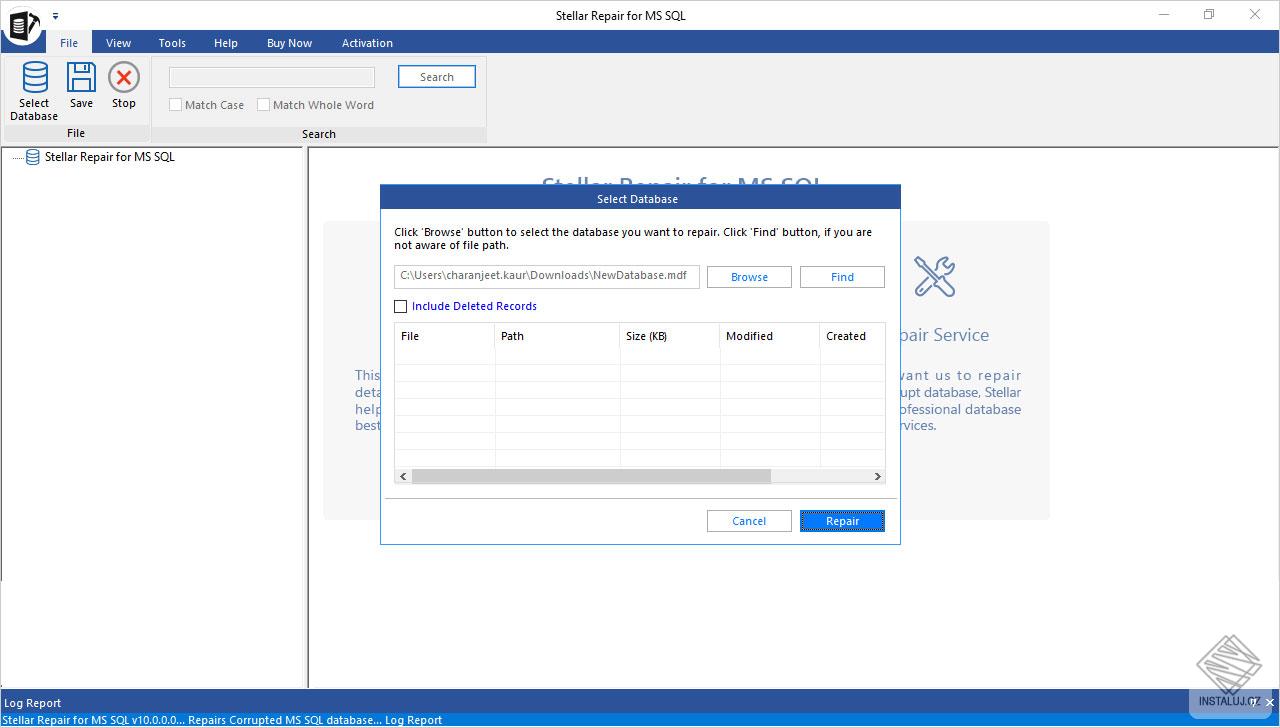This screenshot has height=728, width=1280.
Task: Click the Cancel button in dialog
Action: coord(749,521)
